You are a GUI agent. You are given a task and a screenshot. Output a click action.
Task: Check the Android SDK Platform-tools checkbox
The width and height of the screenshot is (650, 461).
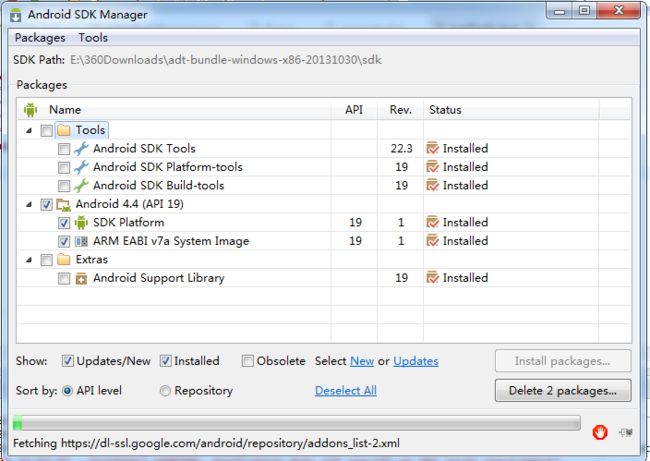(64, 167)
